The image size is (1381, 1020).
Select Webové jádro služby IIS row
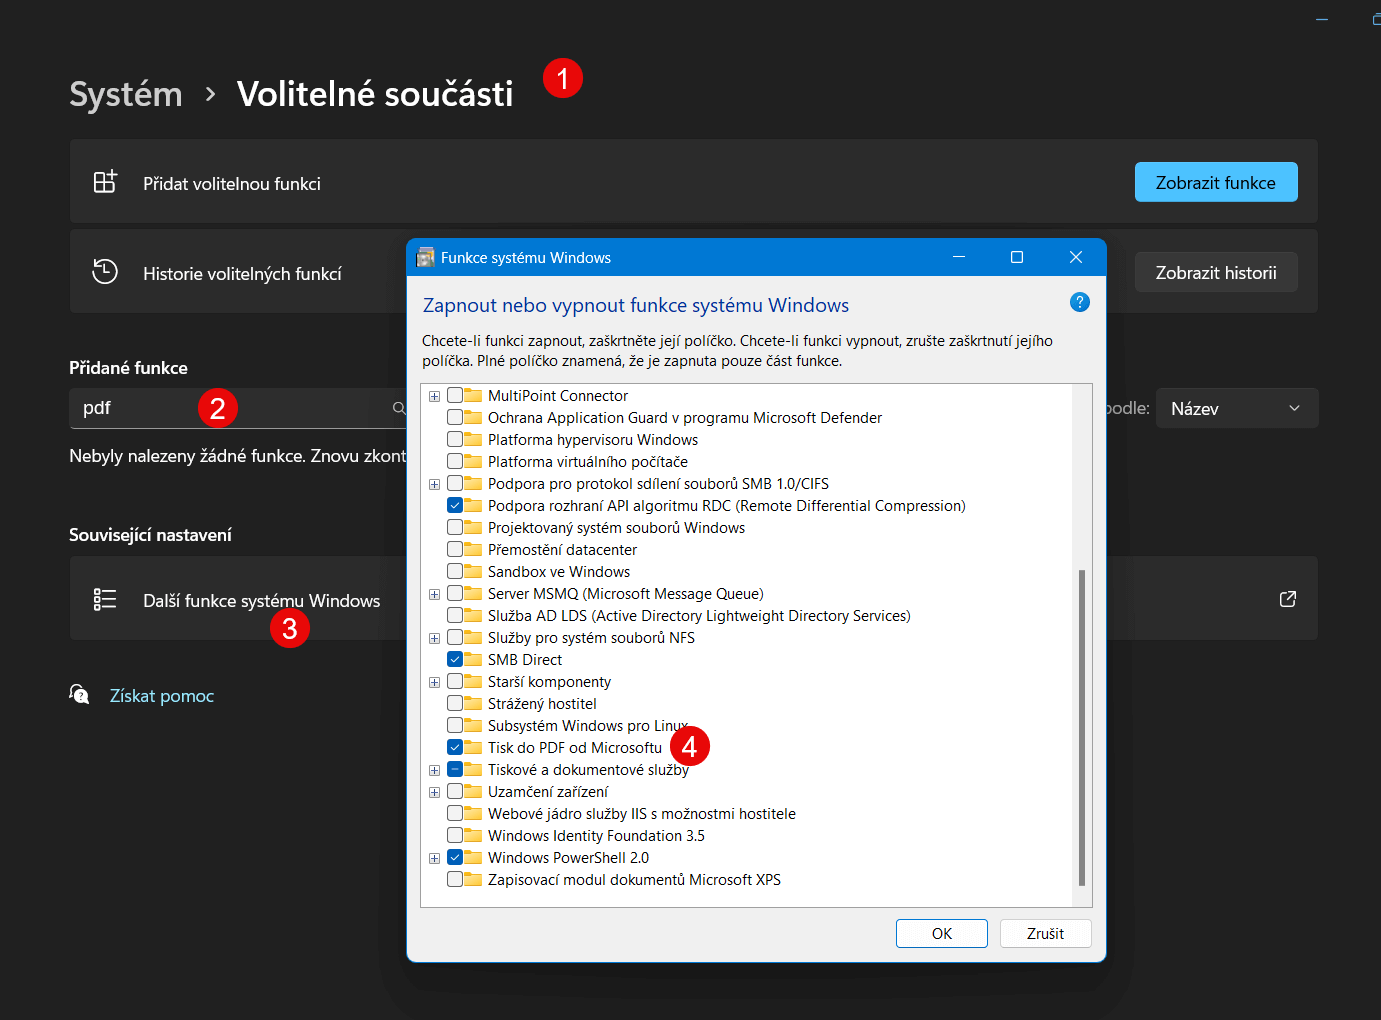642,813
